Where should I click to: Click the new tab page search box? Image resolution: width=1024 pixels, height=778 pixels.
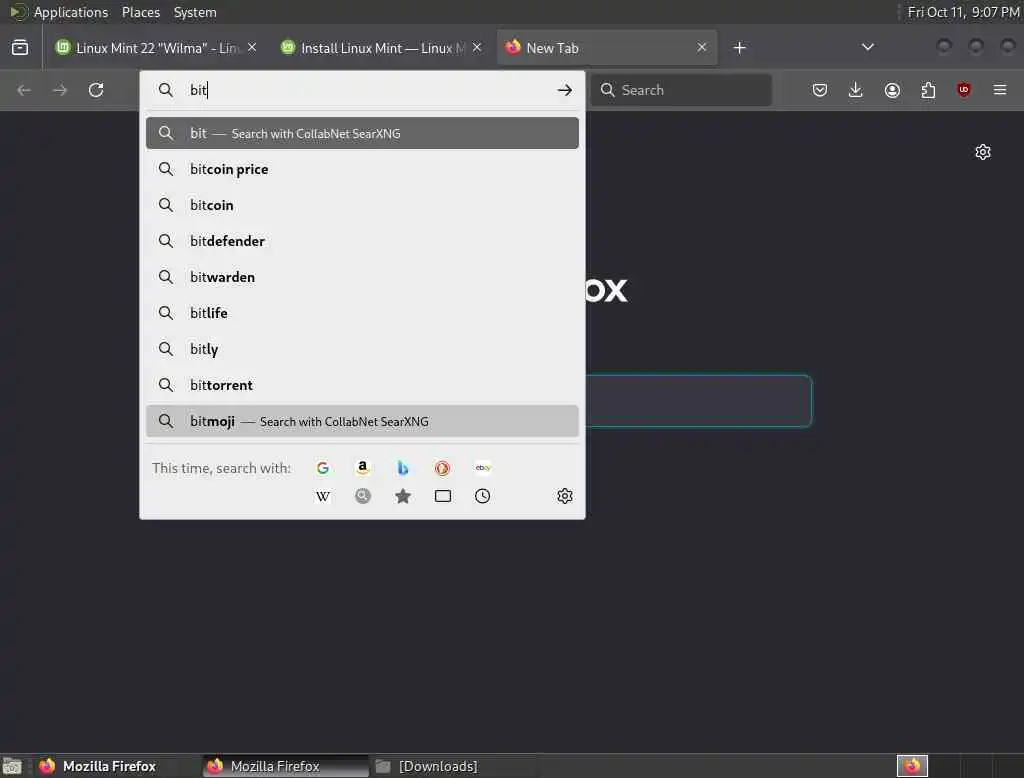coord(698,401)
